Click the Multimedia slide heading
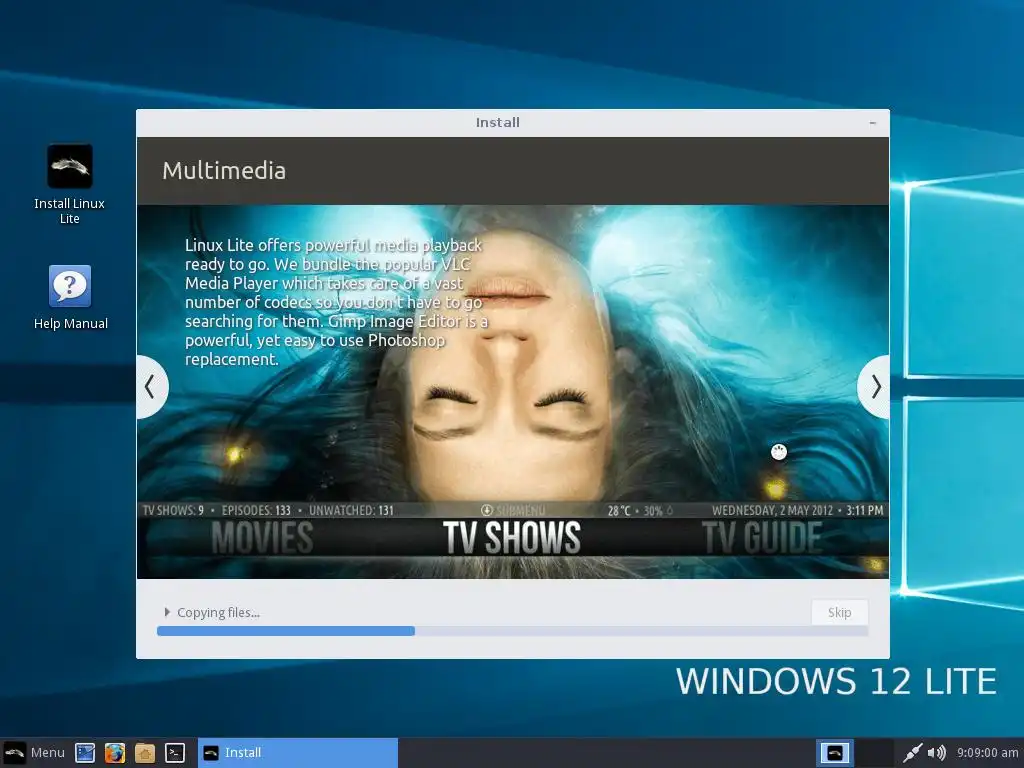Screen dimensions: 1024x768 click(224, 170)
